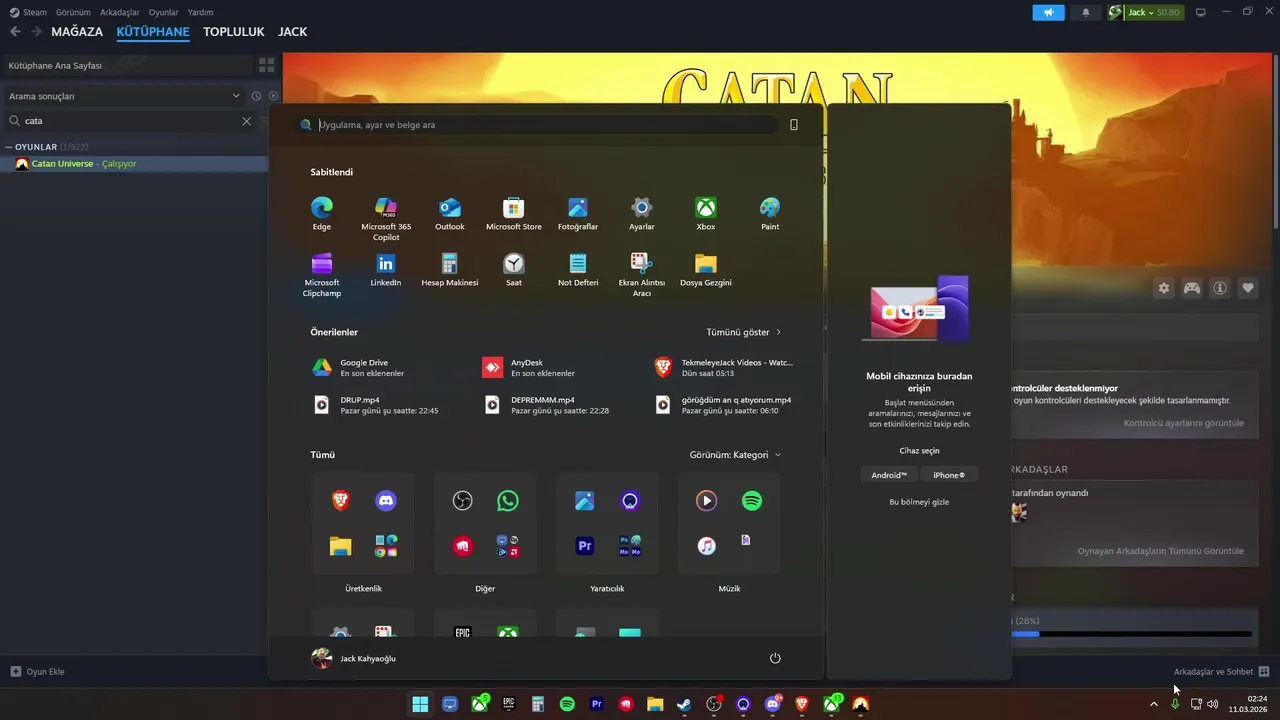Click Steam announcements megaphone button
Screen dimensions: 1280x720
[1049, 12]
